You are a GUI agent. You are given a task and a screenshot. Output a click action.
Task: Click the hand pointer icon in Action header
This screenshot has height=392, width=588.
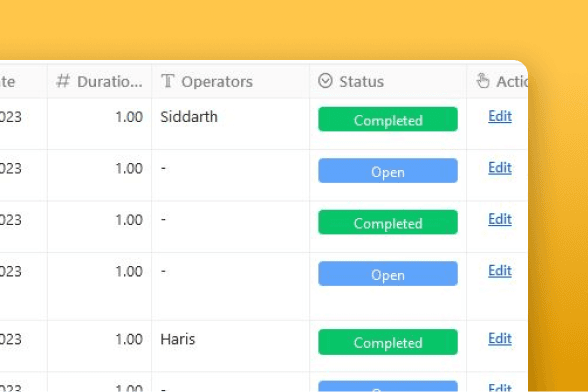(x=483, y=81)
